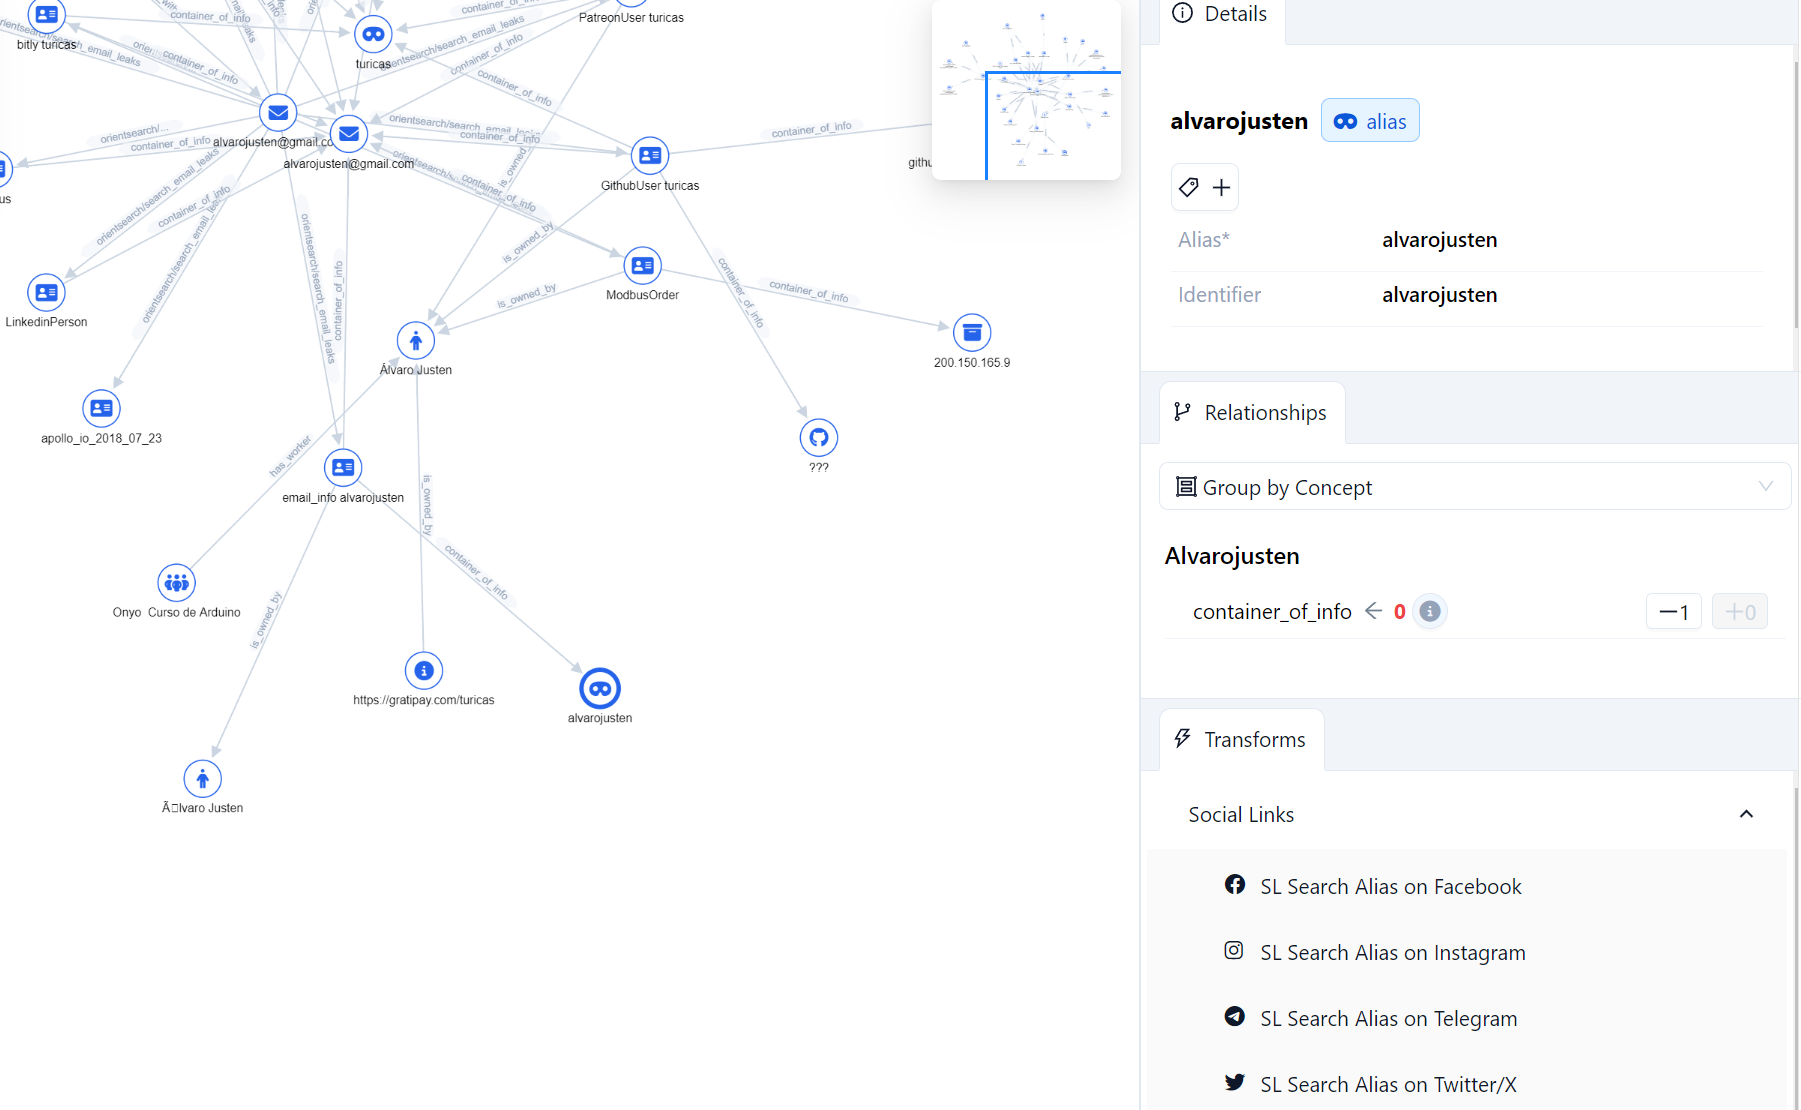Select the LinkedinPerson node

coord(46,293)
